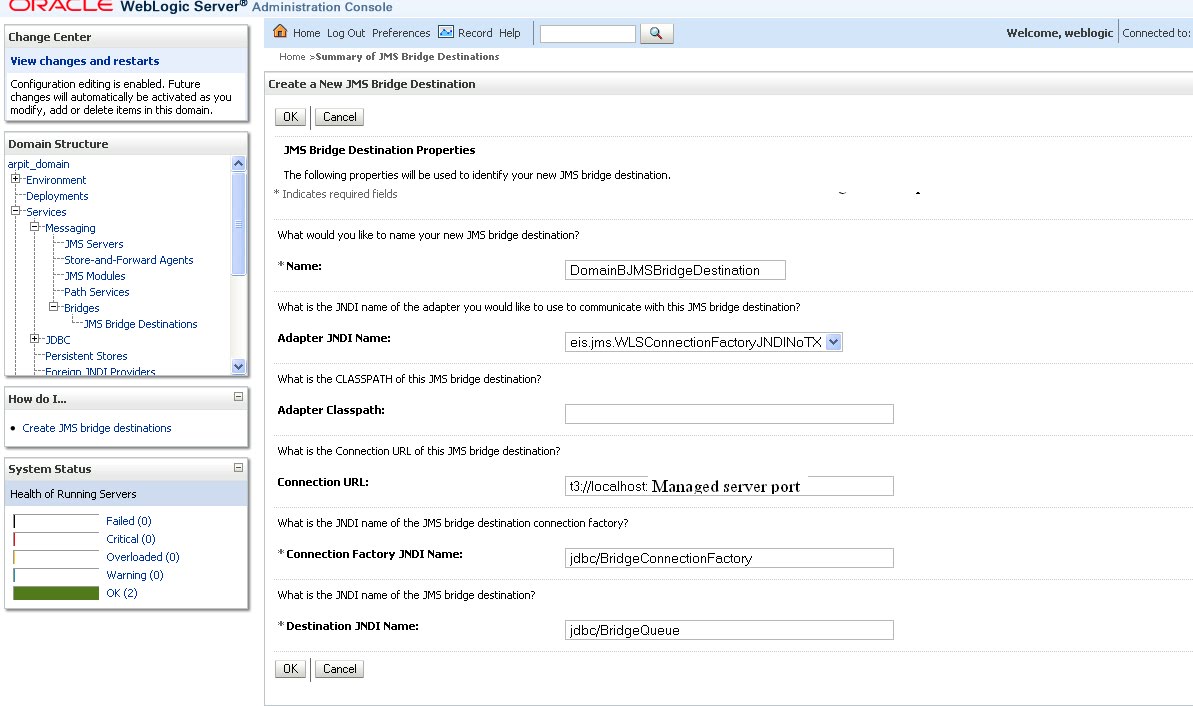Image resolution: width=1193 pixels, height=706 pixels.
Task: Open Store-and-Forward Agents tree item
Action: [x=129, y=260]
